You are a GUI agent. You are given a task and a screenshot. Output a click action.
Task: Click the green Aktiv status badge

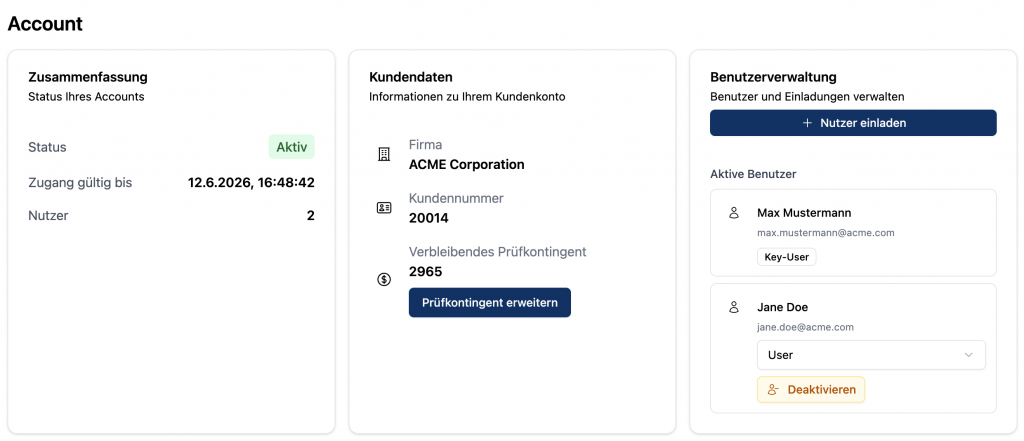point(291,147)
